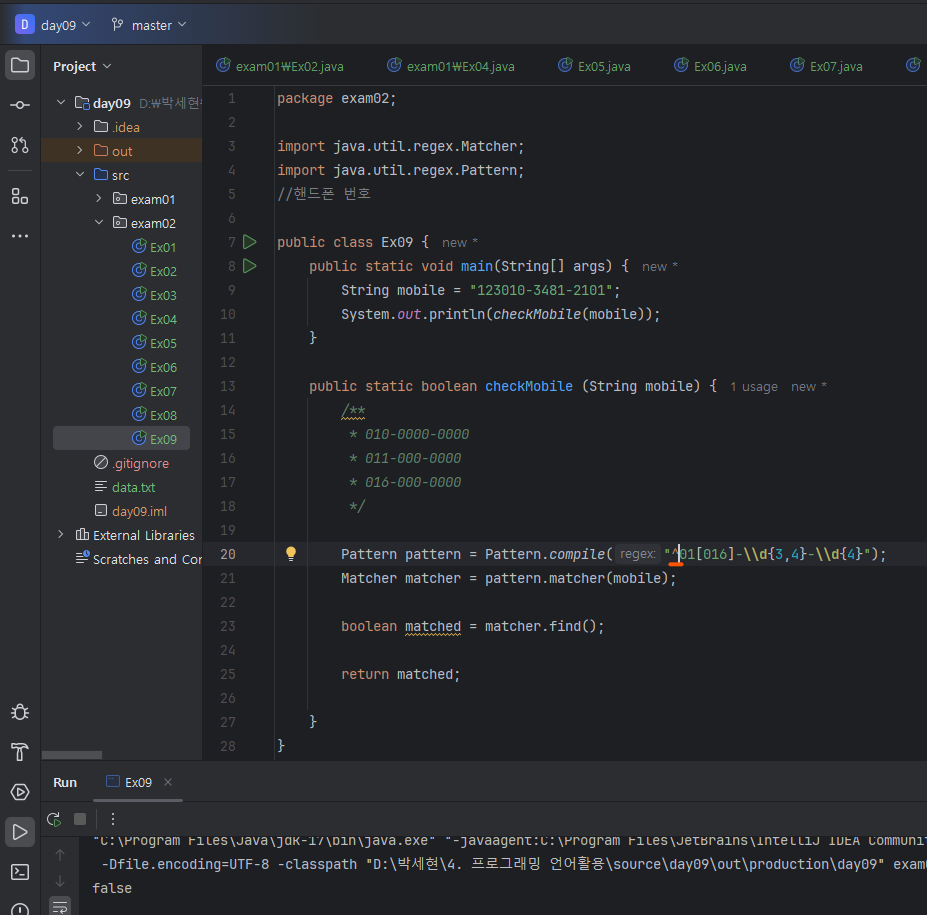Expand the exam01 package in tree
Viewport: 927px width, 915px height.
coord(99,199)
